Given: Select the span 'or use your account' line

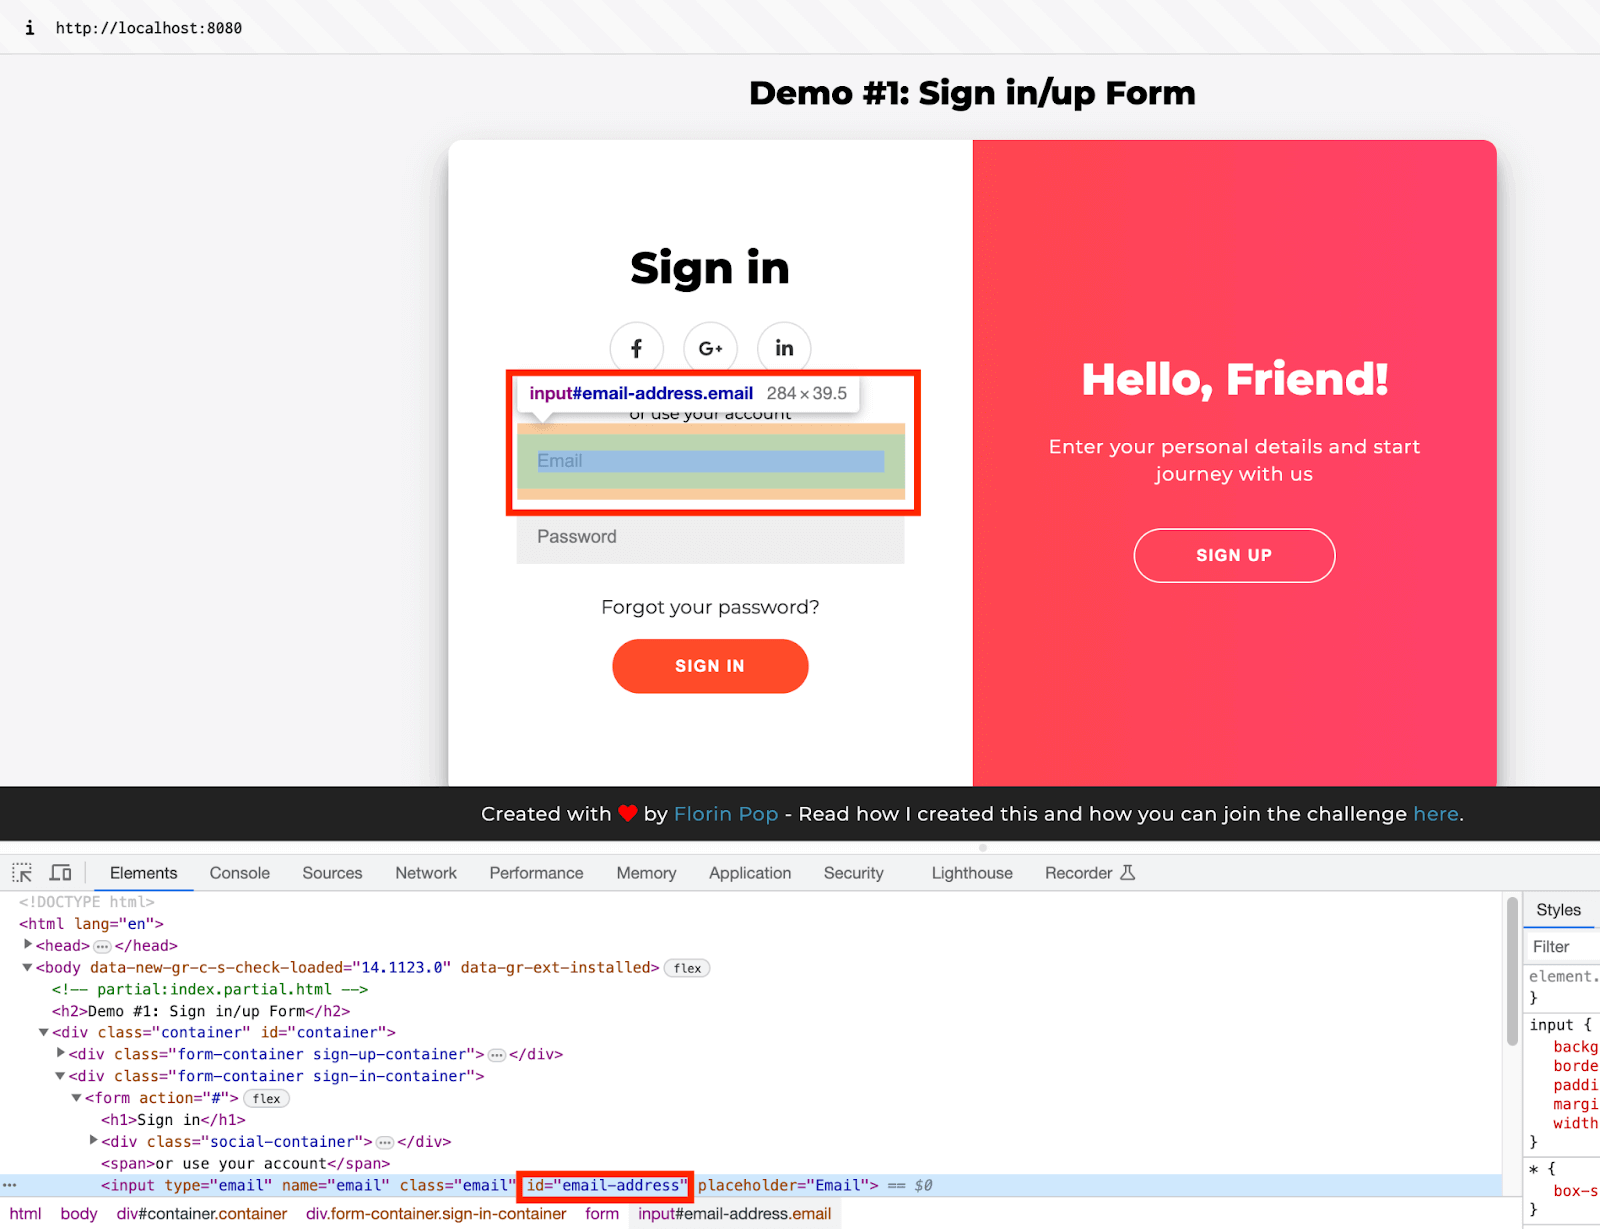Looking at the screenshot, I should pos(245,1164).
